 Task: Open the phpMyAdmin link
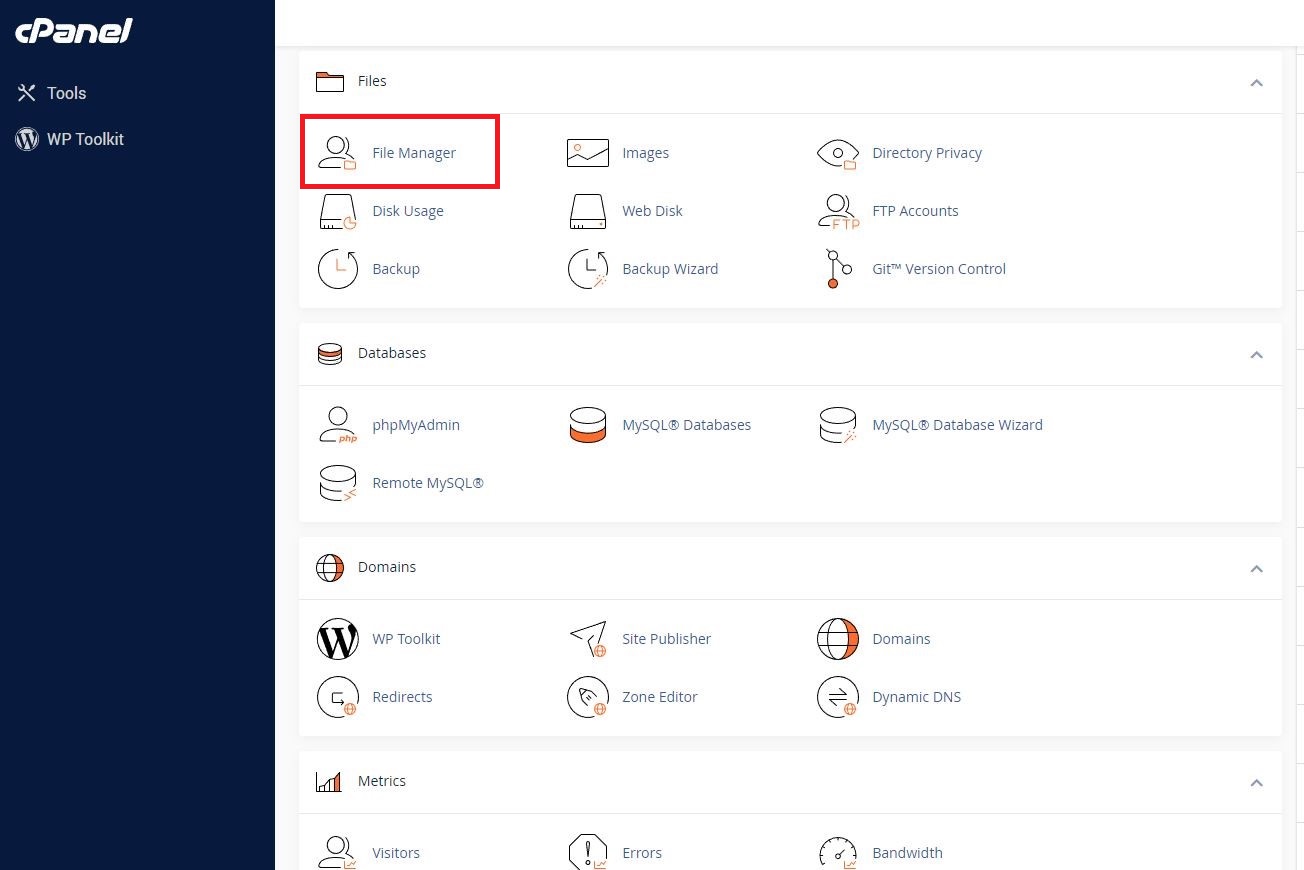click(x=416, y=425)
